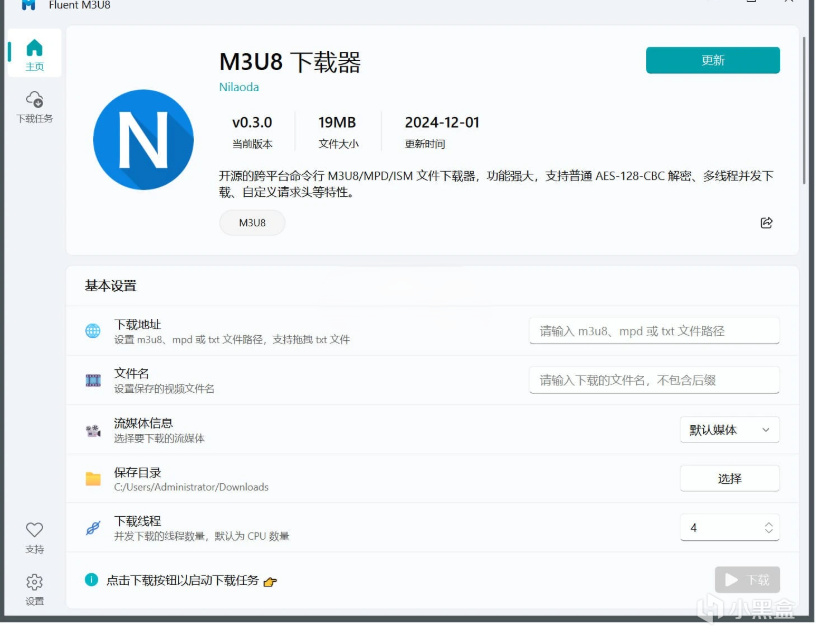Click the 更新 update button

click(x=712, y=60)
